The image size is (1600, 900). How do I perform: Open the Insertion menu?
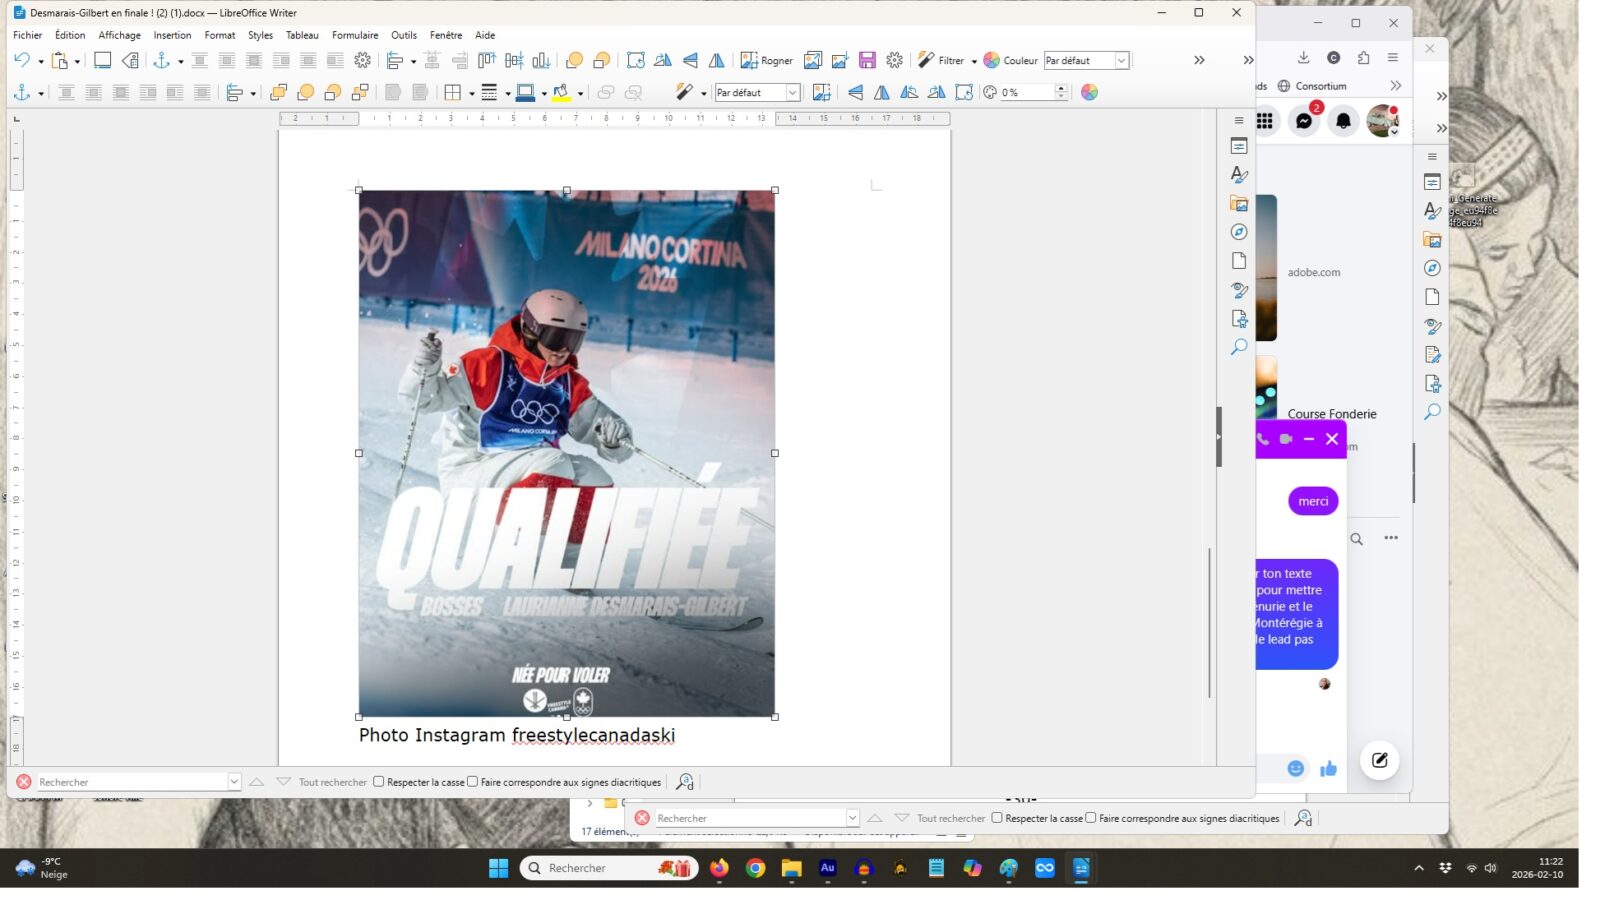point(171,35)
